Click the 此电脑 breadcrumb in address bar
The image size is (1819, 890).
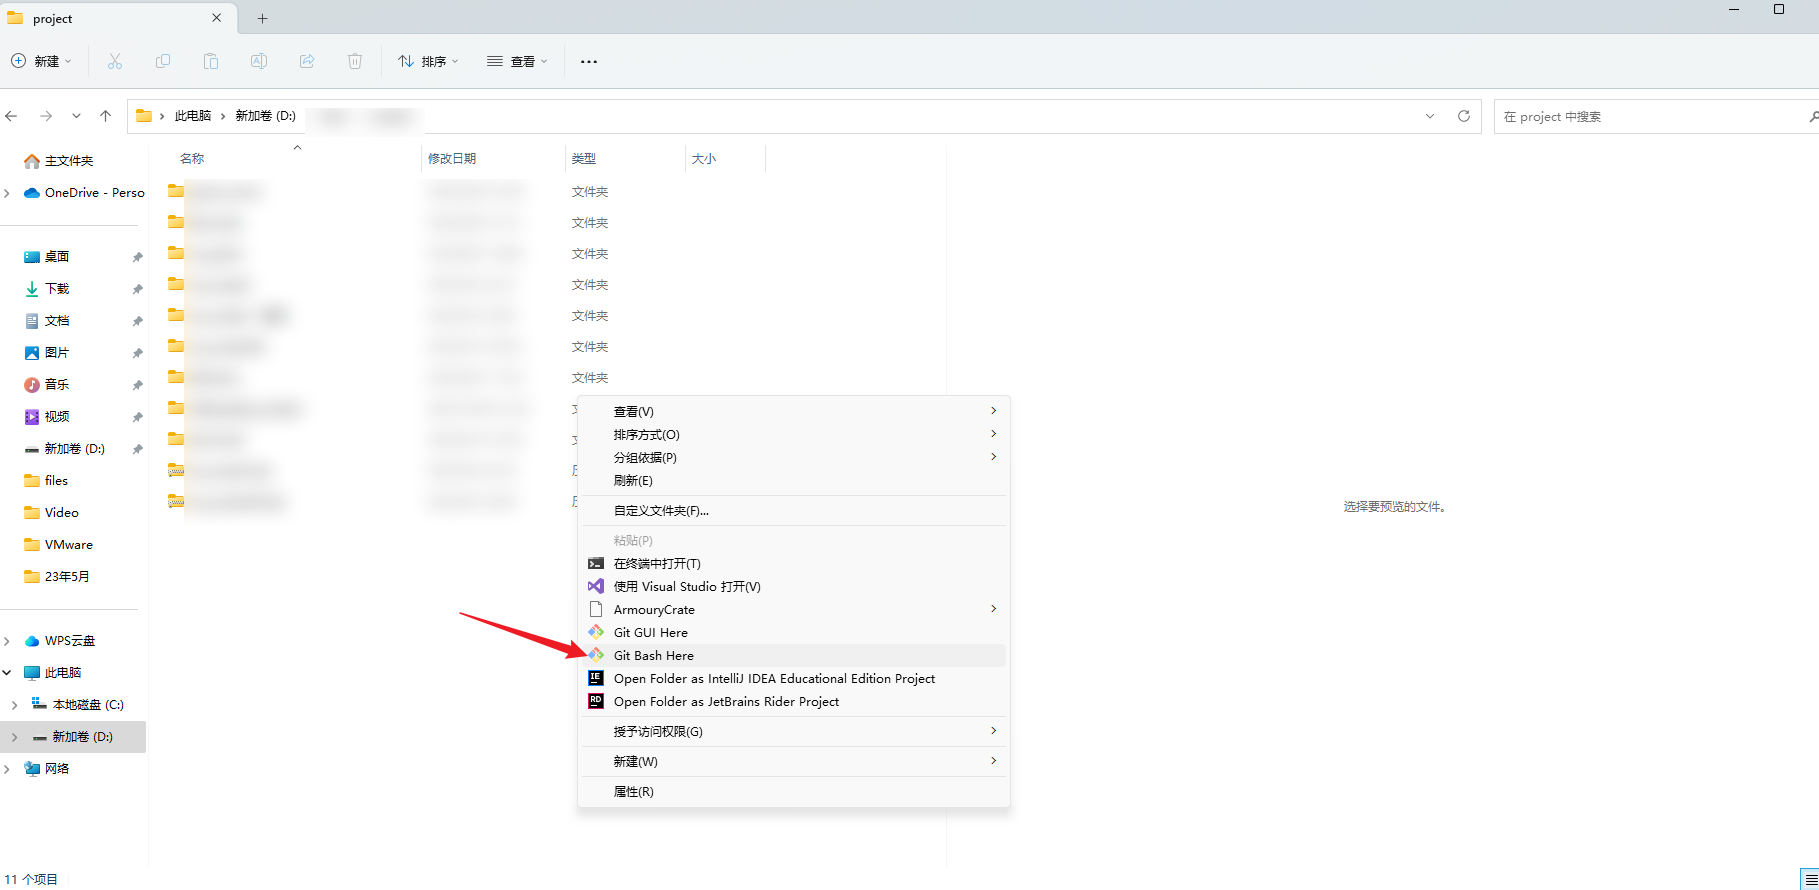(x=193, y=116)
